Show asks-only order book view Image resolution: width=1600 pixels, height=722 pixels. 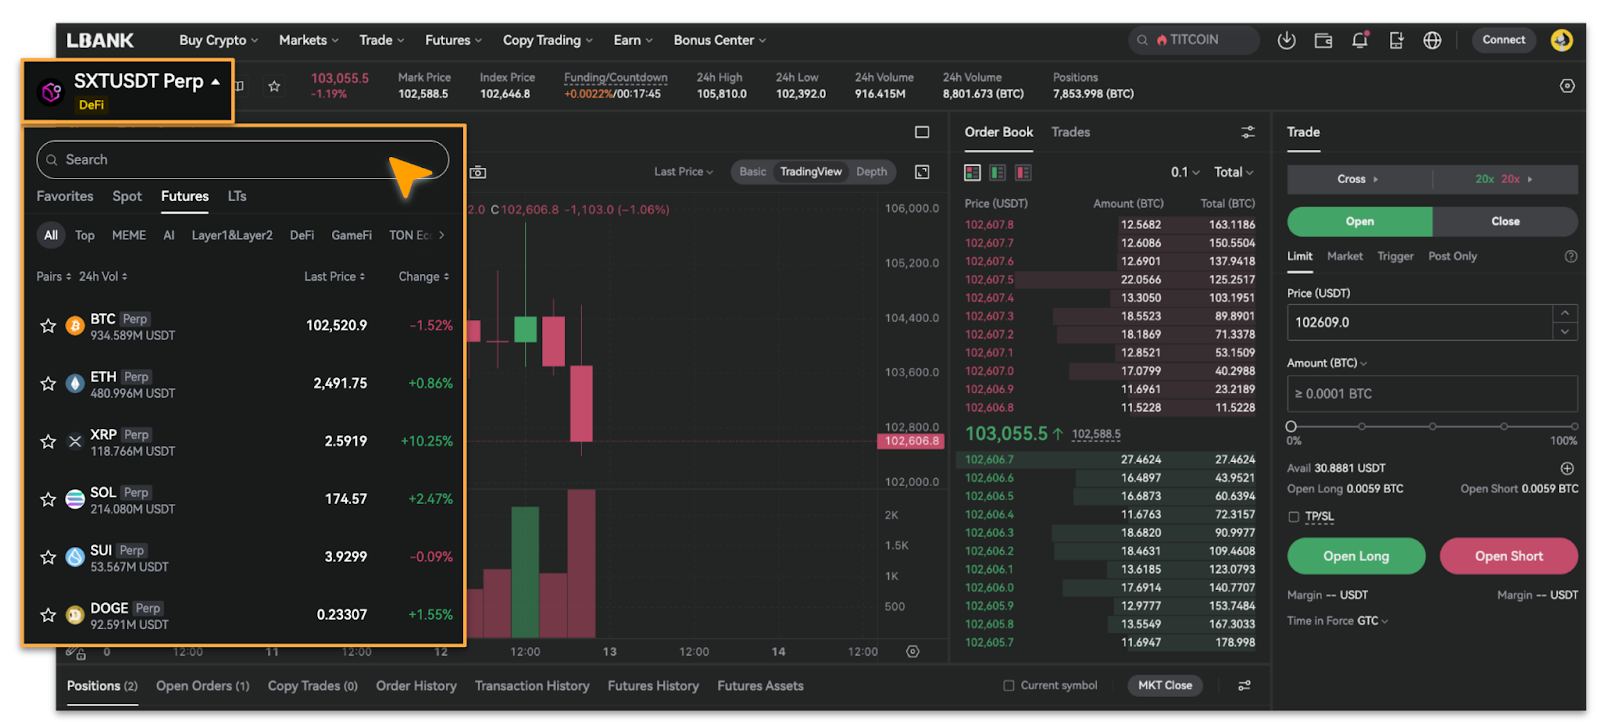(x=1023, y=173)
